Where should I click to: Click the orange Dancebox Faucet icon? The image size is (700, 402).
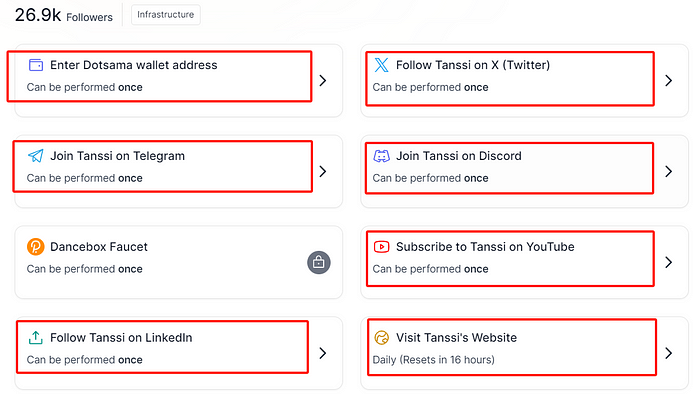coord(36,247)
